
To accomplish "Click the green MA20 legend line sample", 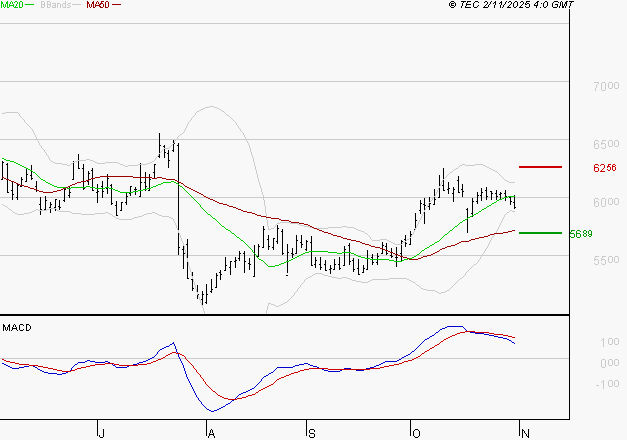I will [x=30, y=6].
